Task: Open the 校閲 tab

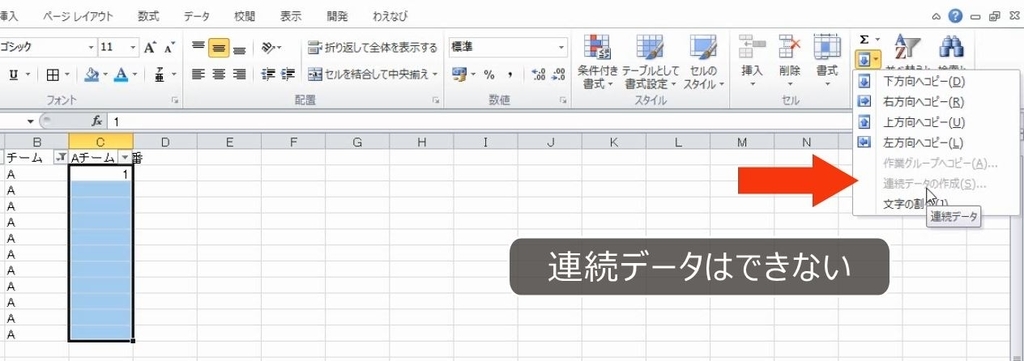Action: tap(244, 16)
